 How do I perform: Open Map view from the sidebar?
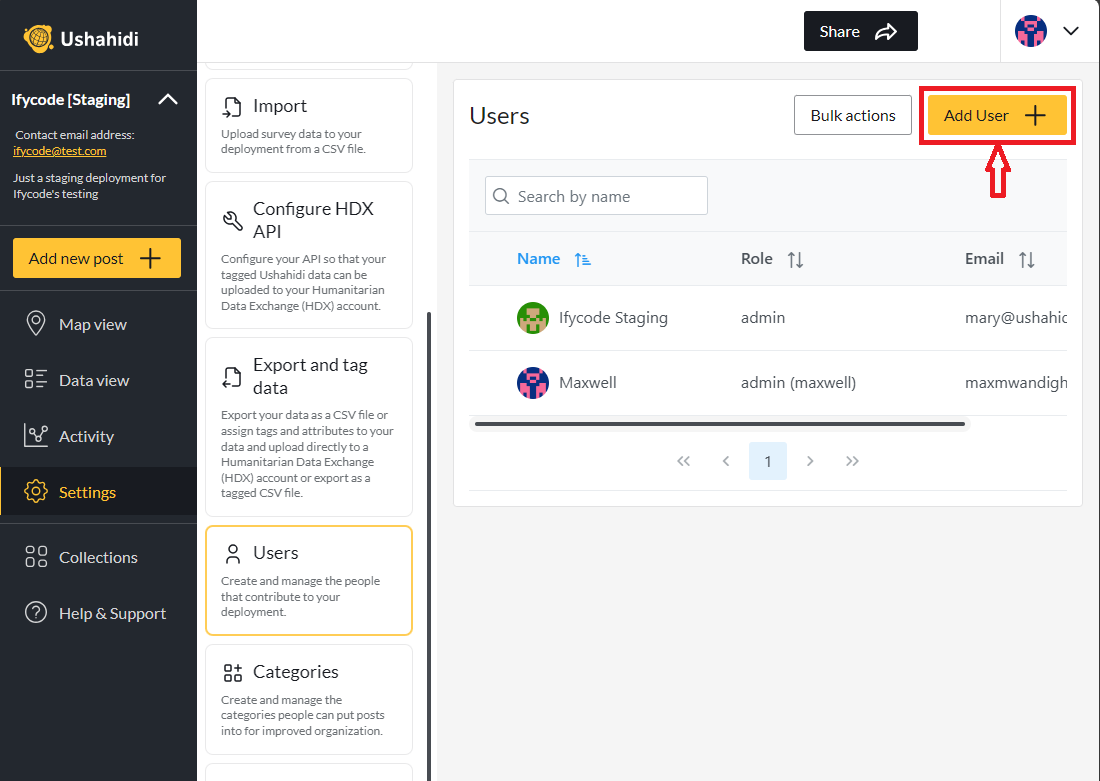33,323
